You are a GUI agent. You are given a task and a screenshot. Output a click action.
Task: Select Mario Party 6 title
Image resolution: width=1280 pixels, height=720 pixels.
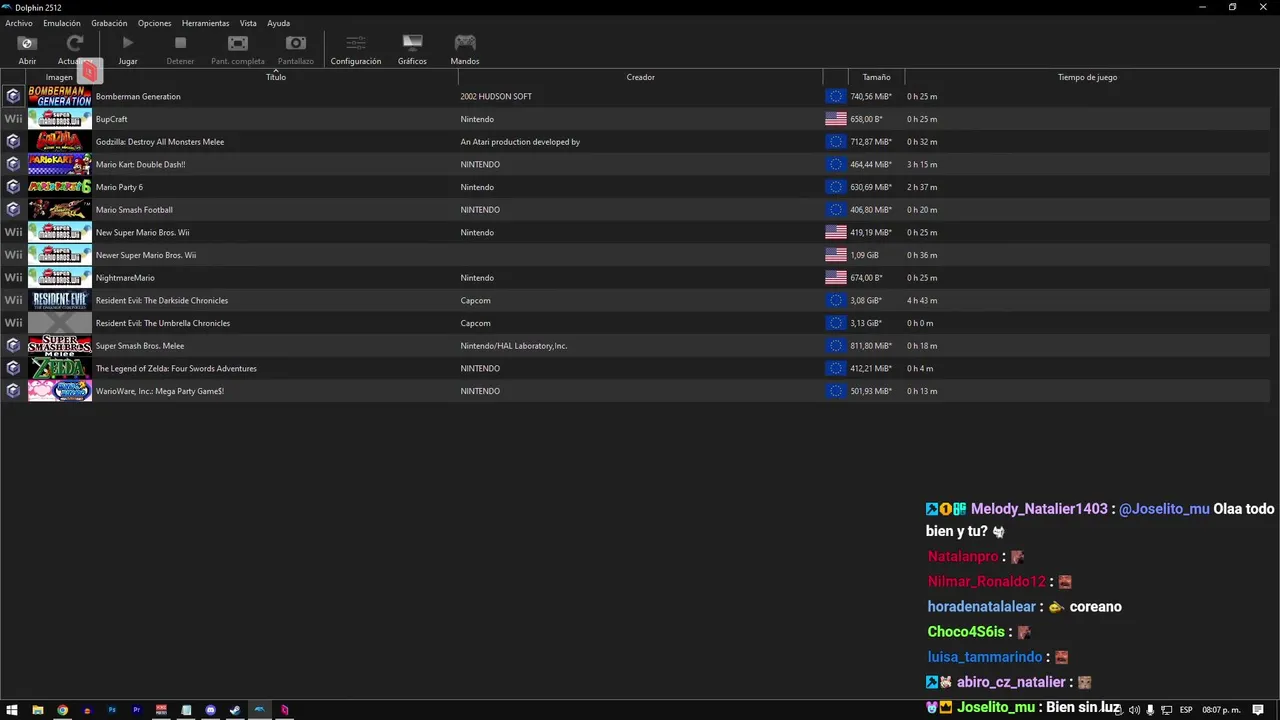point(119,187)
